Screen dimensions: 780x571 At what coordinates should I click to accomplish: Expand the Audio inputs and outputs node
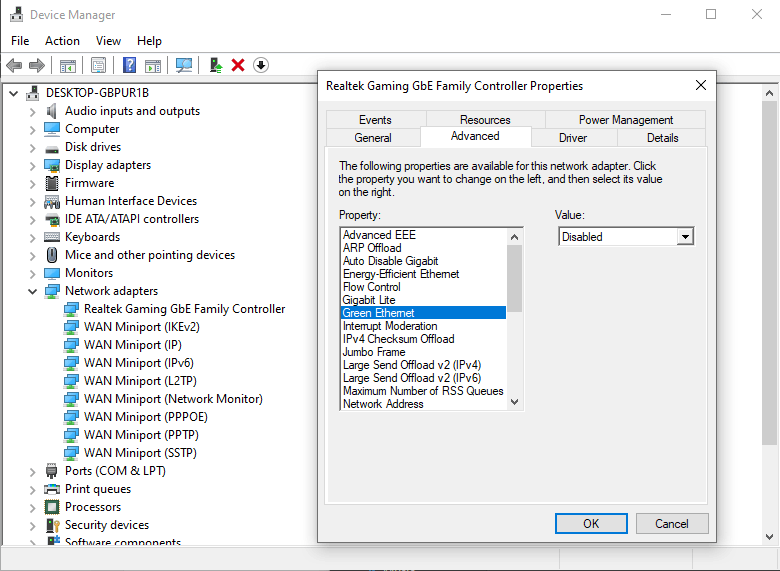coord(32,112)
